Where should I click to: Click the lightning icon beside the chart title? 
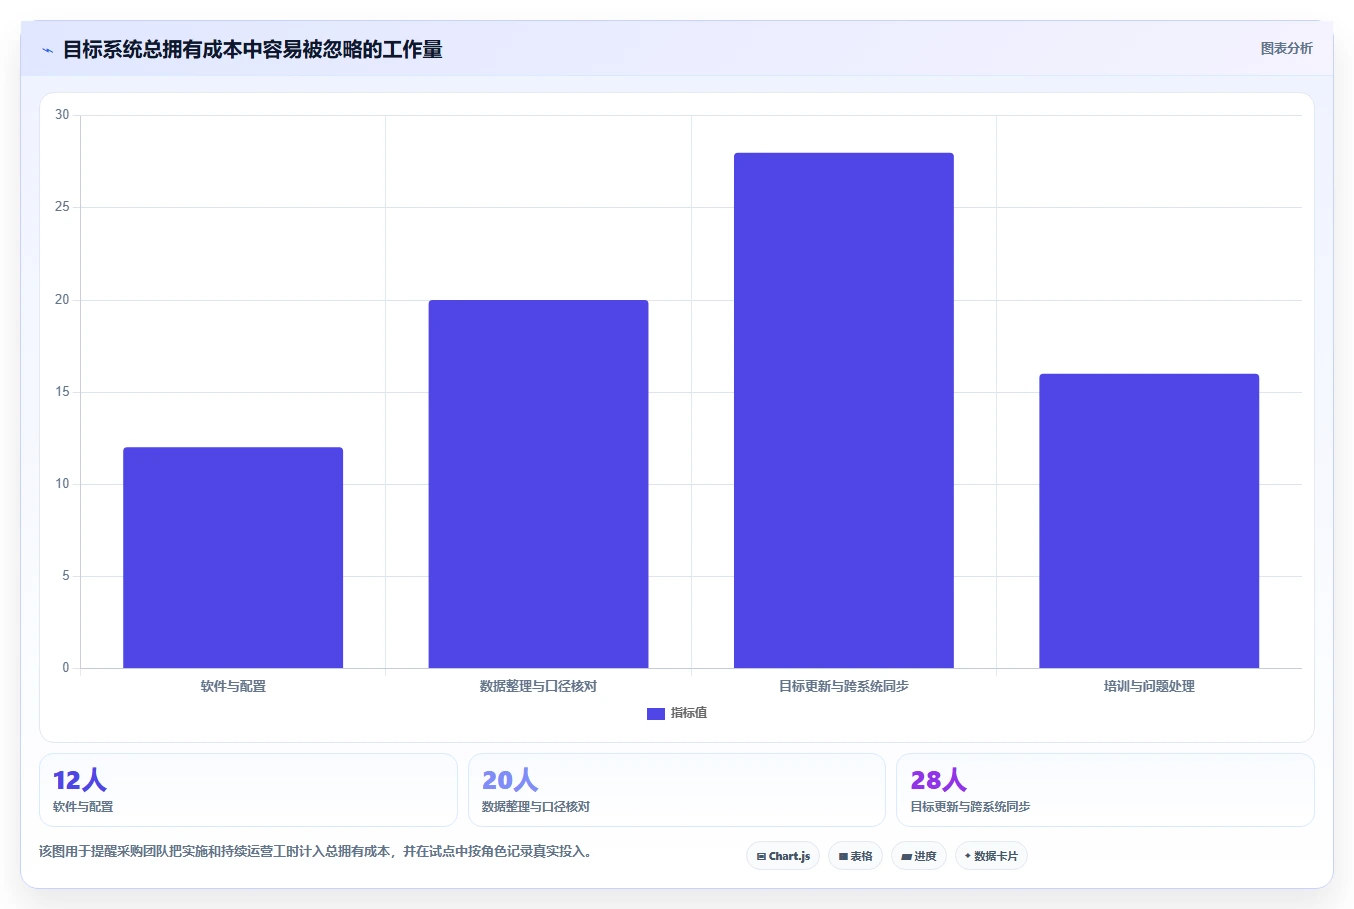(47, 50)
